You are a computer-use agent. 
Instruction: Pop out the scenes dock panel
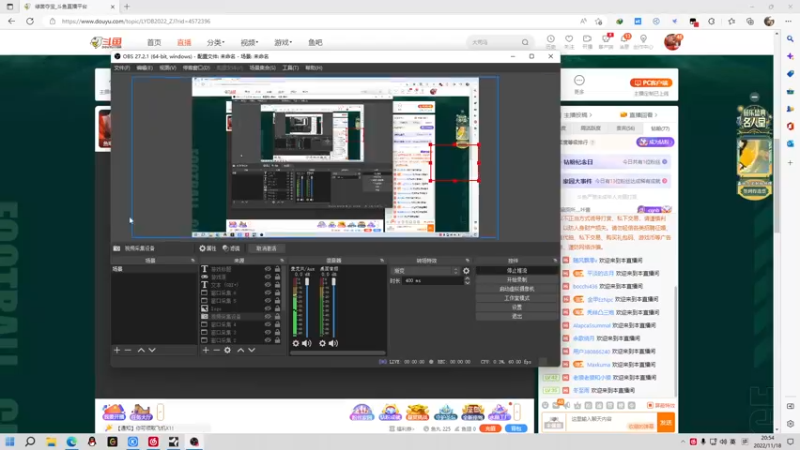pyautogui.click(x=193, y=260)
